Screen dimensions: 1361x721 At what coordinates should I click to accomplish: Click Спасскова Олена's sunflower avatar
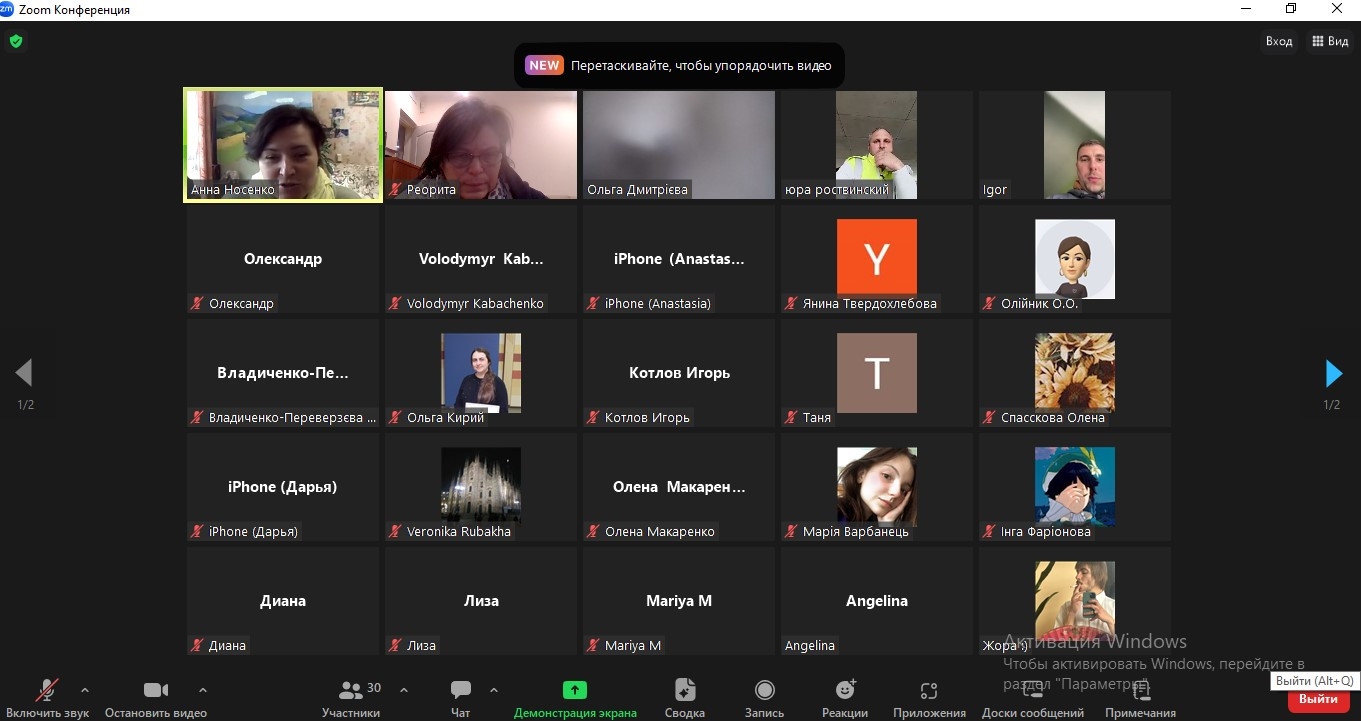pyautogui.click(x=1075, y=373)
